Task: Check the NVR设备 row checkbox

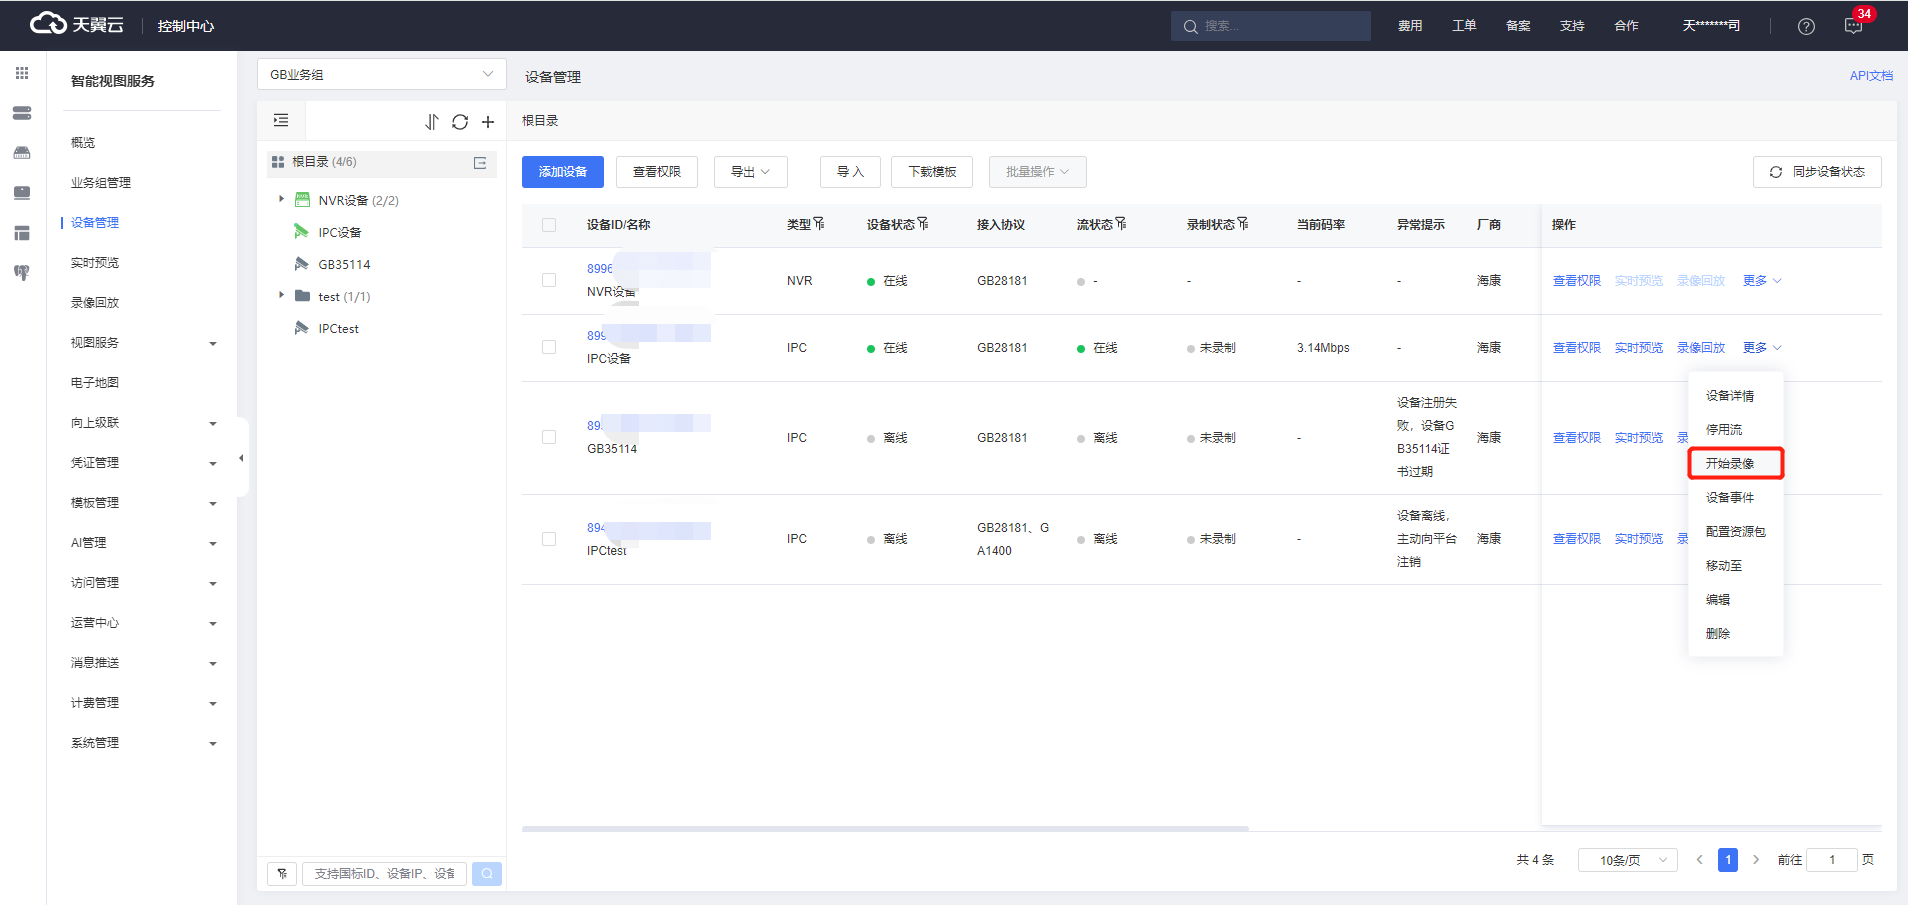Action: [x=549, y=280]
